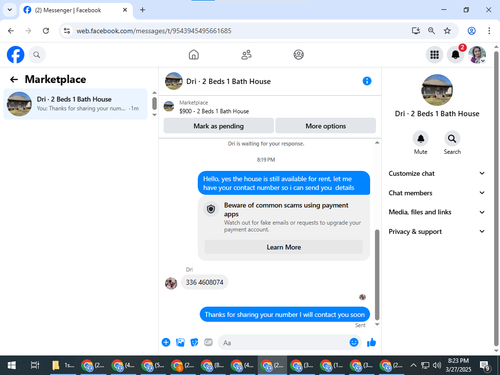The image size is (500, 375).
Task: Close the Messenger browser tab
Action: click(125, 10)
